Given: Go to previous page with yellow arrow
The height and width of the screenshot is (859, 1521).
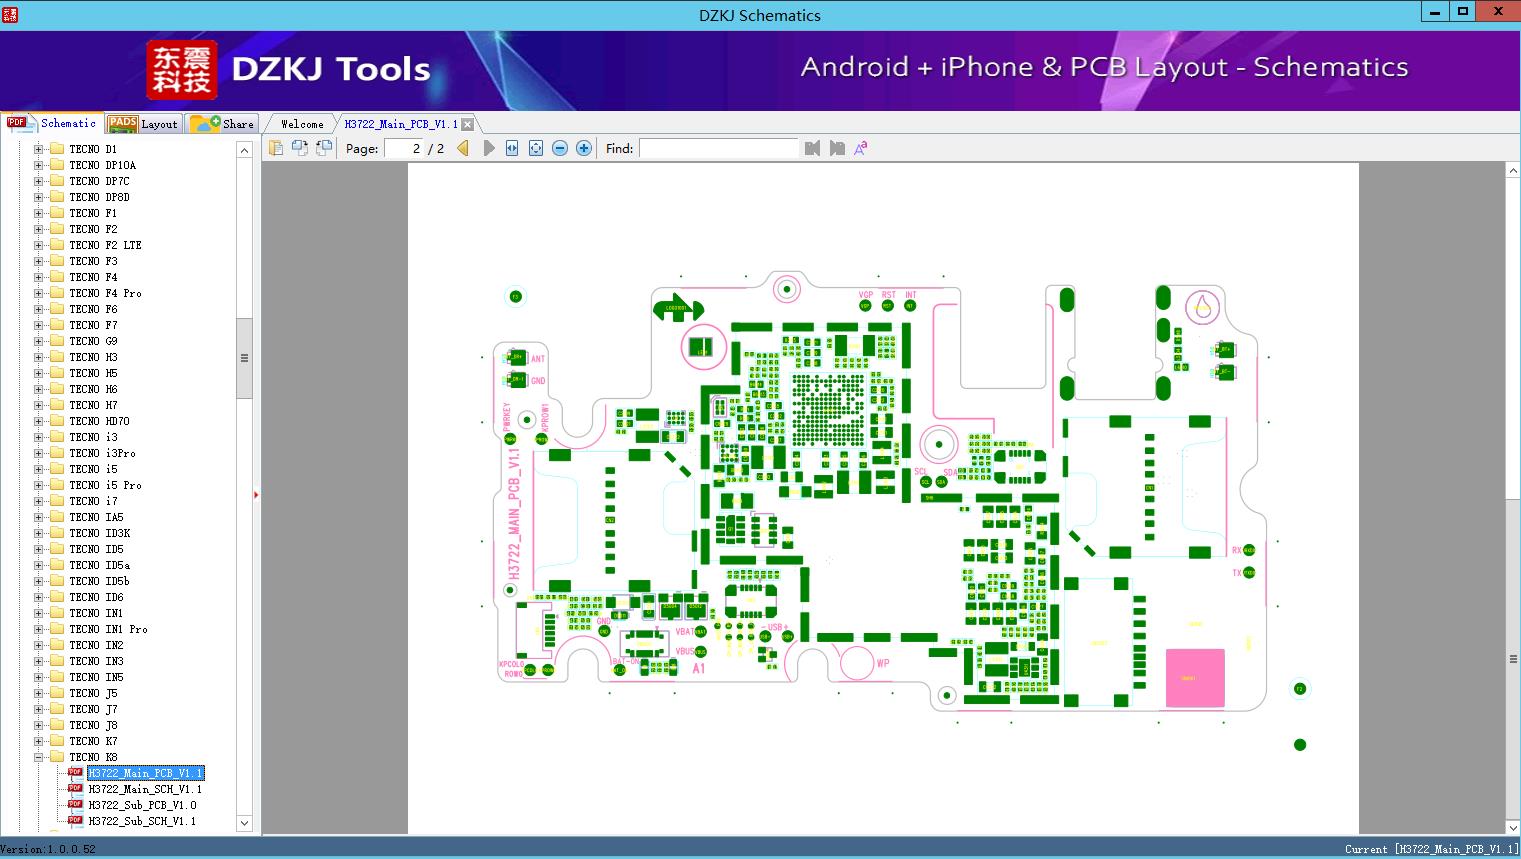Looking at the screenshot, I should coord(463,148).
